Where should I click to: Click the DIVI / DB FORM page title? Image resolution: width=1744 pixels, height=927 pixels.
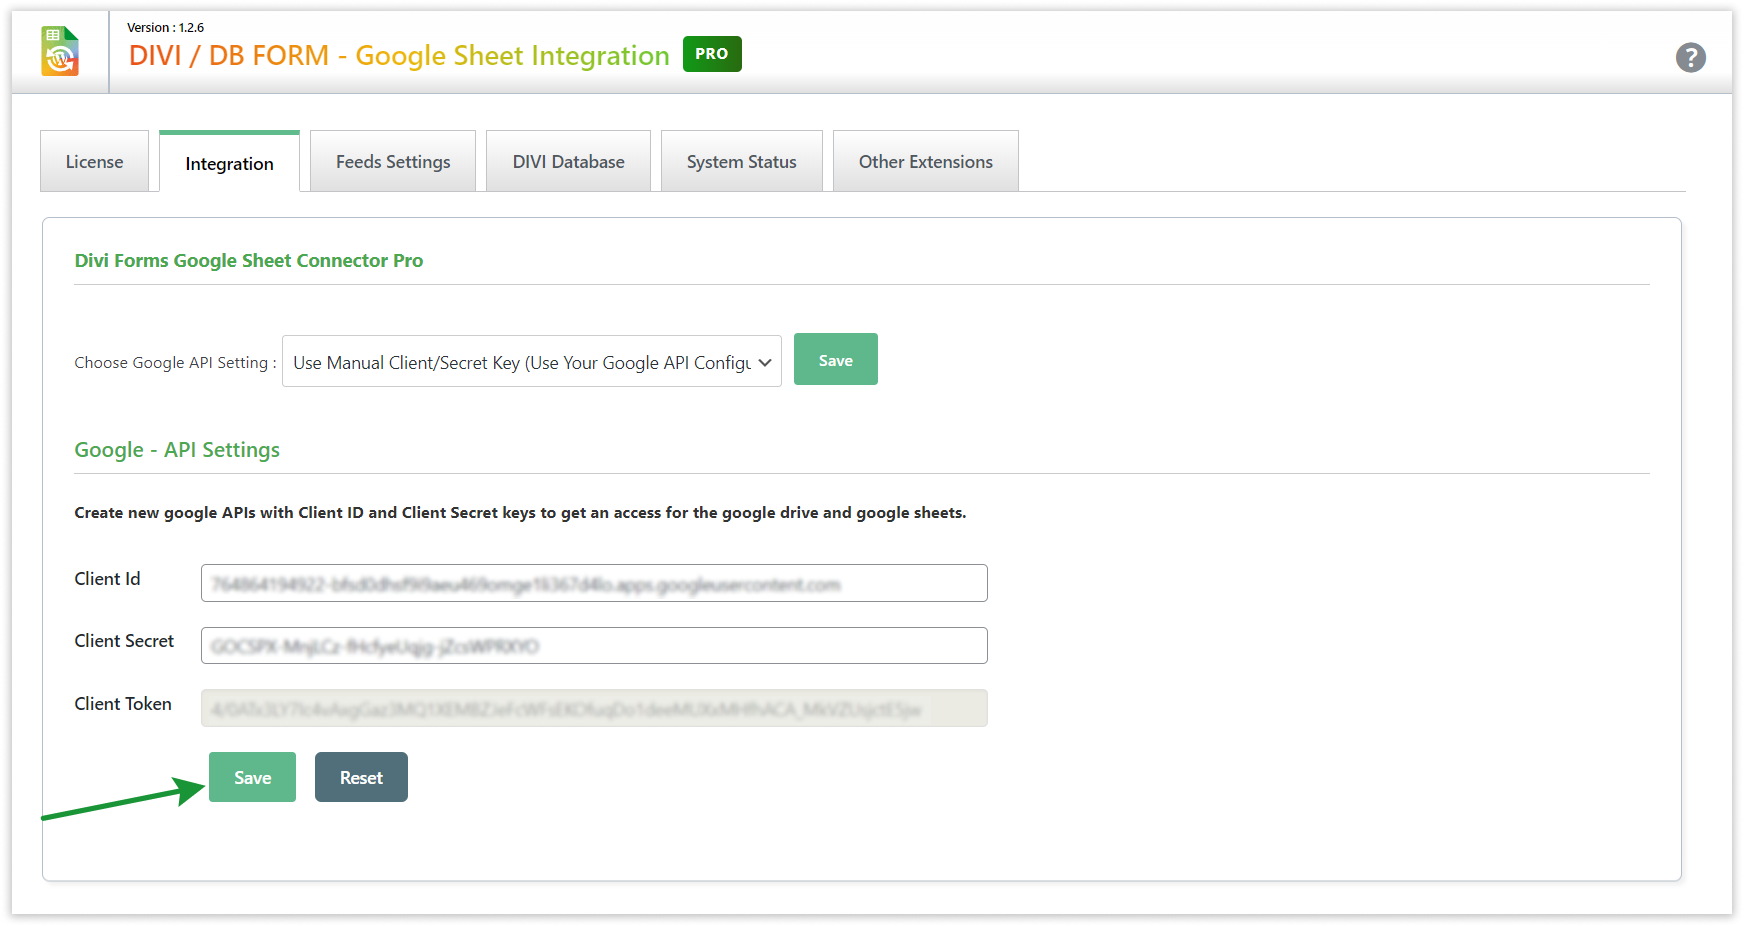[398, 56]
